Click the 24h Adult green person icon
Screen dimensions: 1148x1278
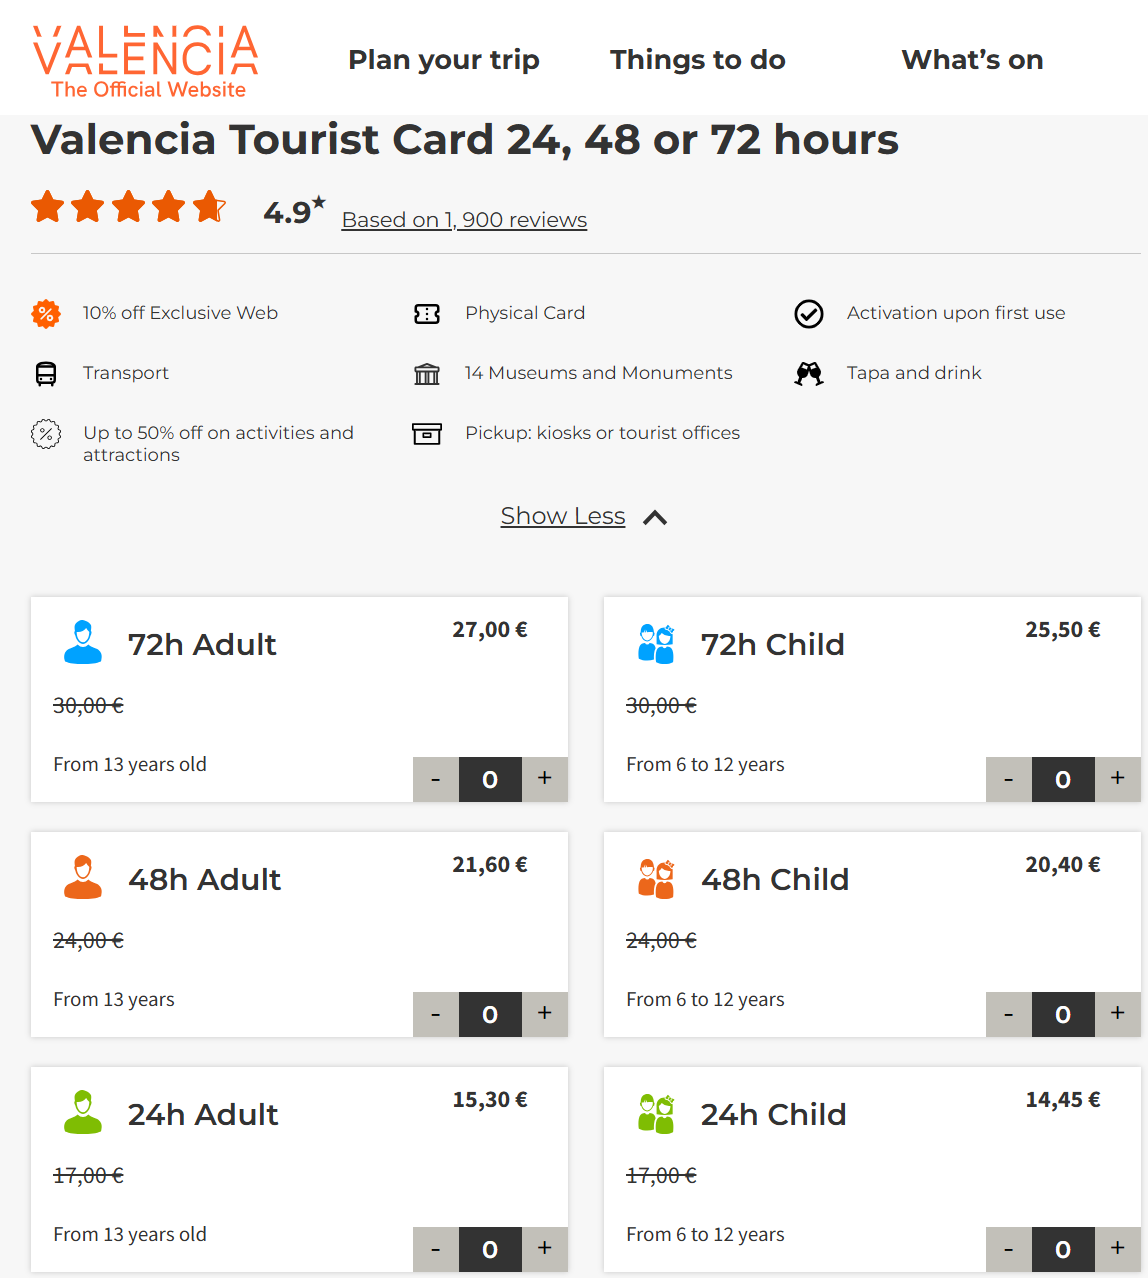point(83,1112)
